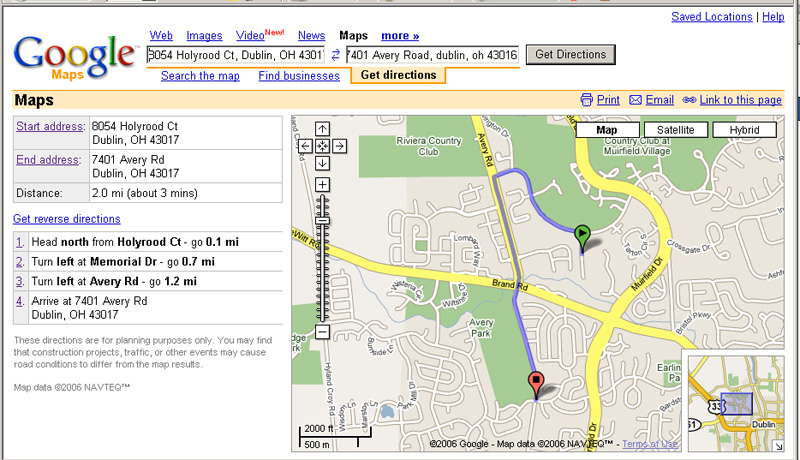Click the "Get reverse directions" link
800x460 pixels.
point(66,219)
